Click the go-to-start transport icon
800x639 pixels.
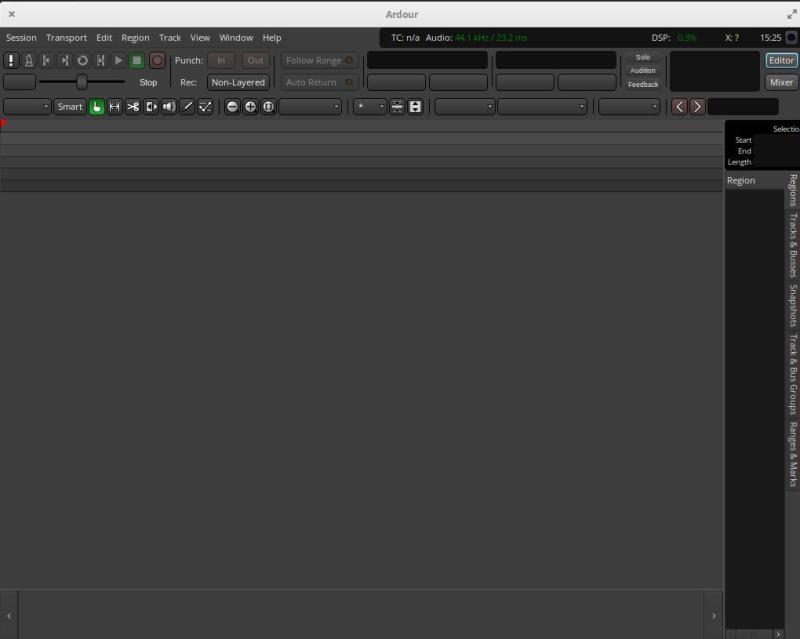(45, 60)
